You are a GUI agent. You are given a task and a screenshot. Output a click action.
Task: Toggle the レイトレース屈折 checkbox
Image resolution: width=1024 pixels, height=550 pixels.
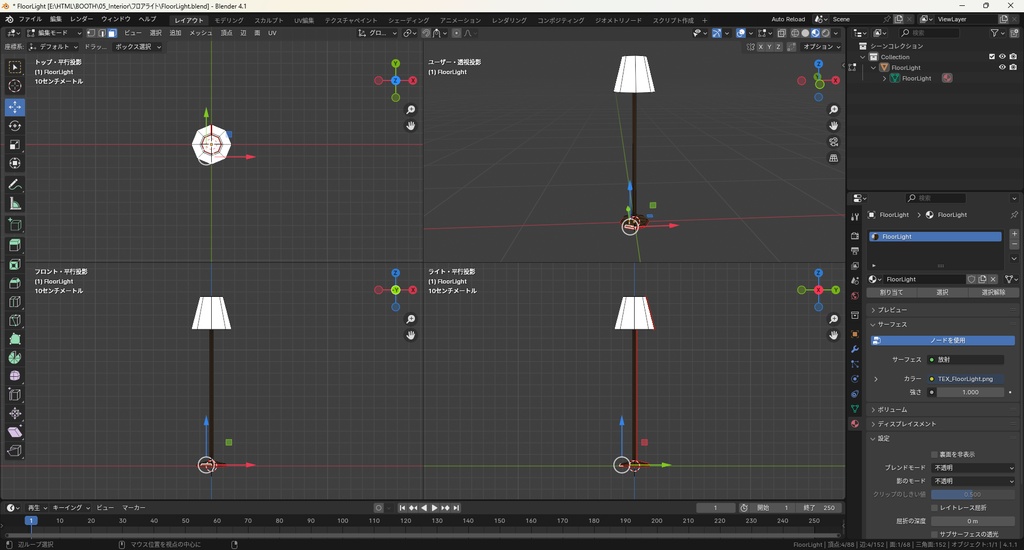[934, 508]
